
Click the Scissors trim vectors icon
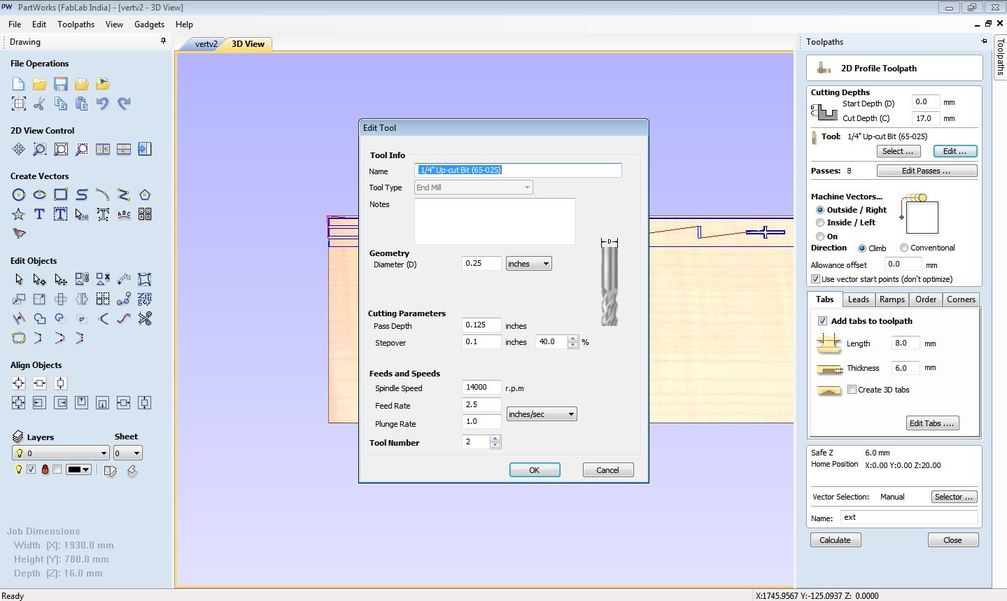[144, 318]
